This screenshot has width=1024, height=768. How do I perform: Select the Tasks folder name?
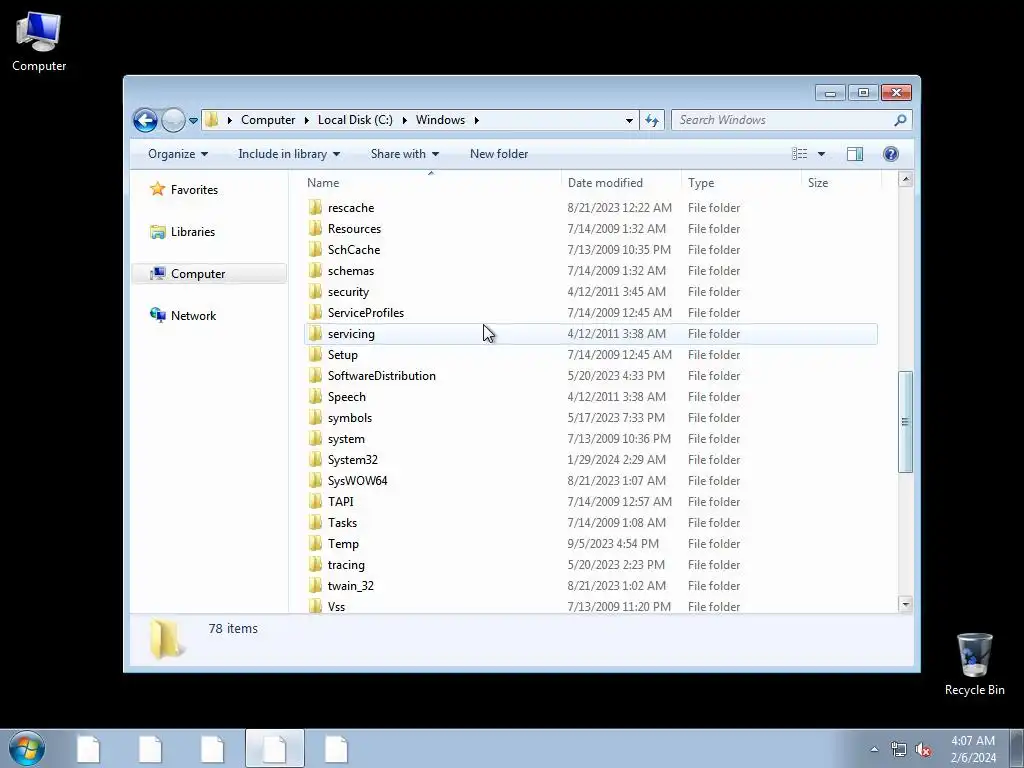(342, 522)
